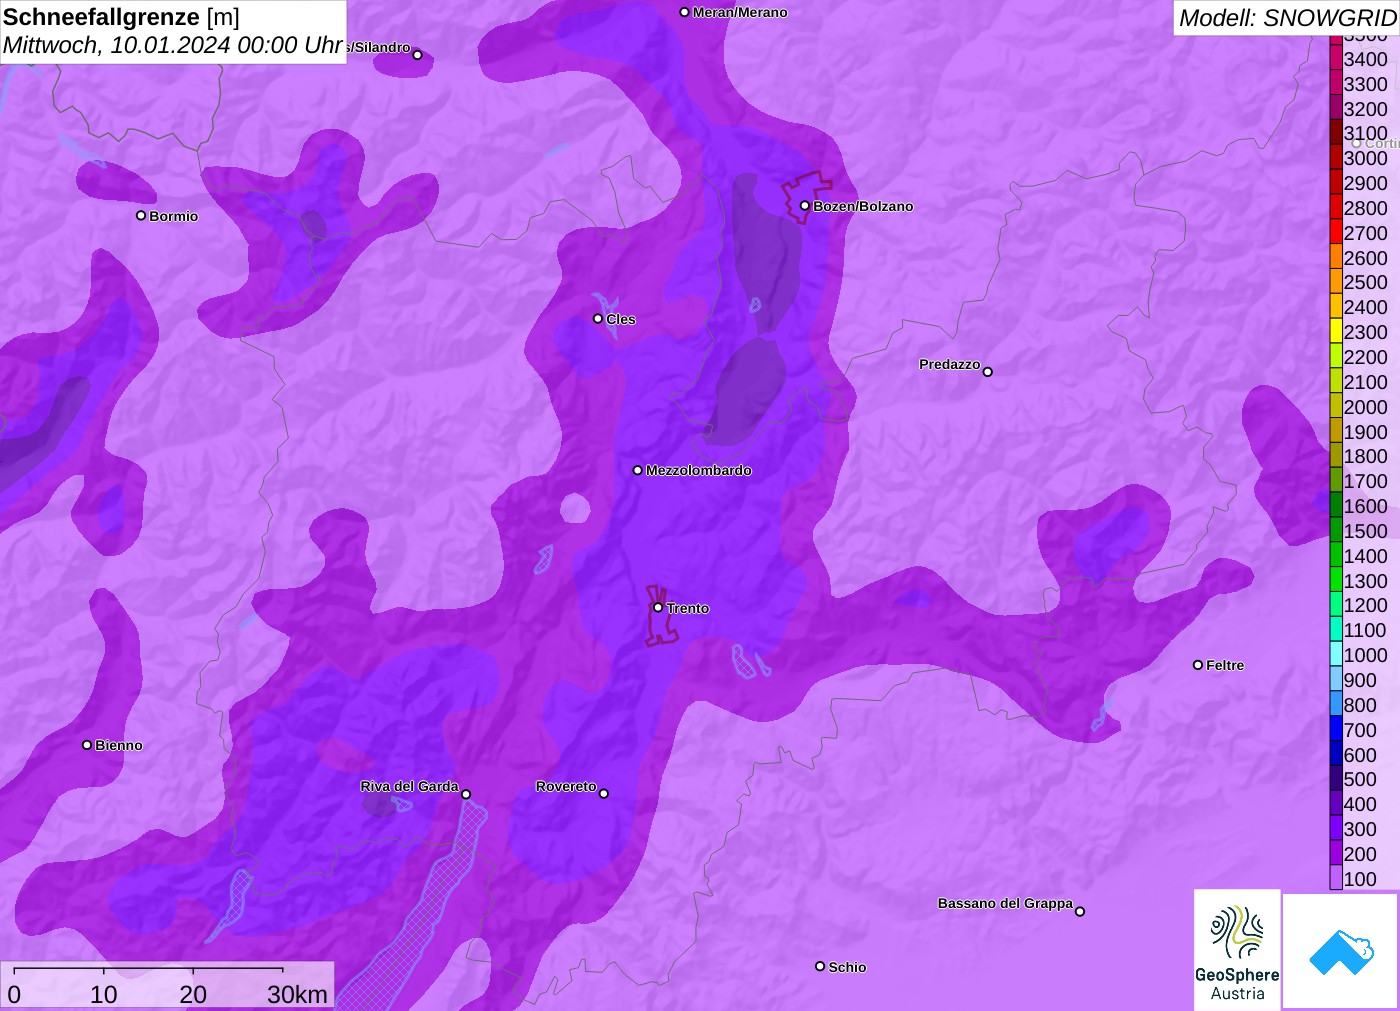Click the Rovereto label text

(x=566, y=786)
